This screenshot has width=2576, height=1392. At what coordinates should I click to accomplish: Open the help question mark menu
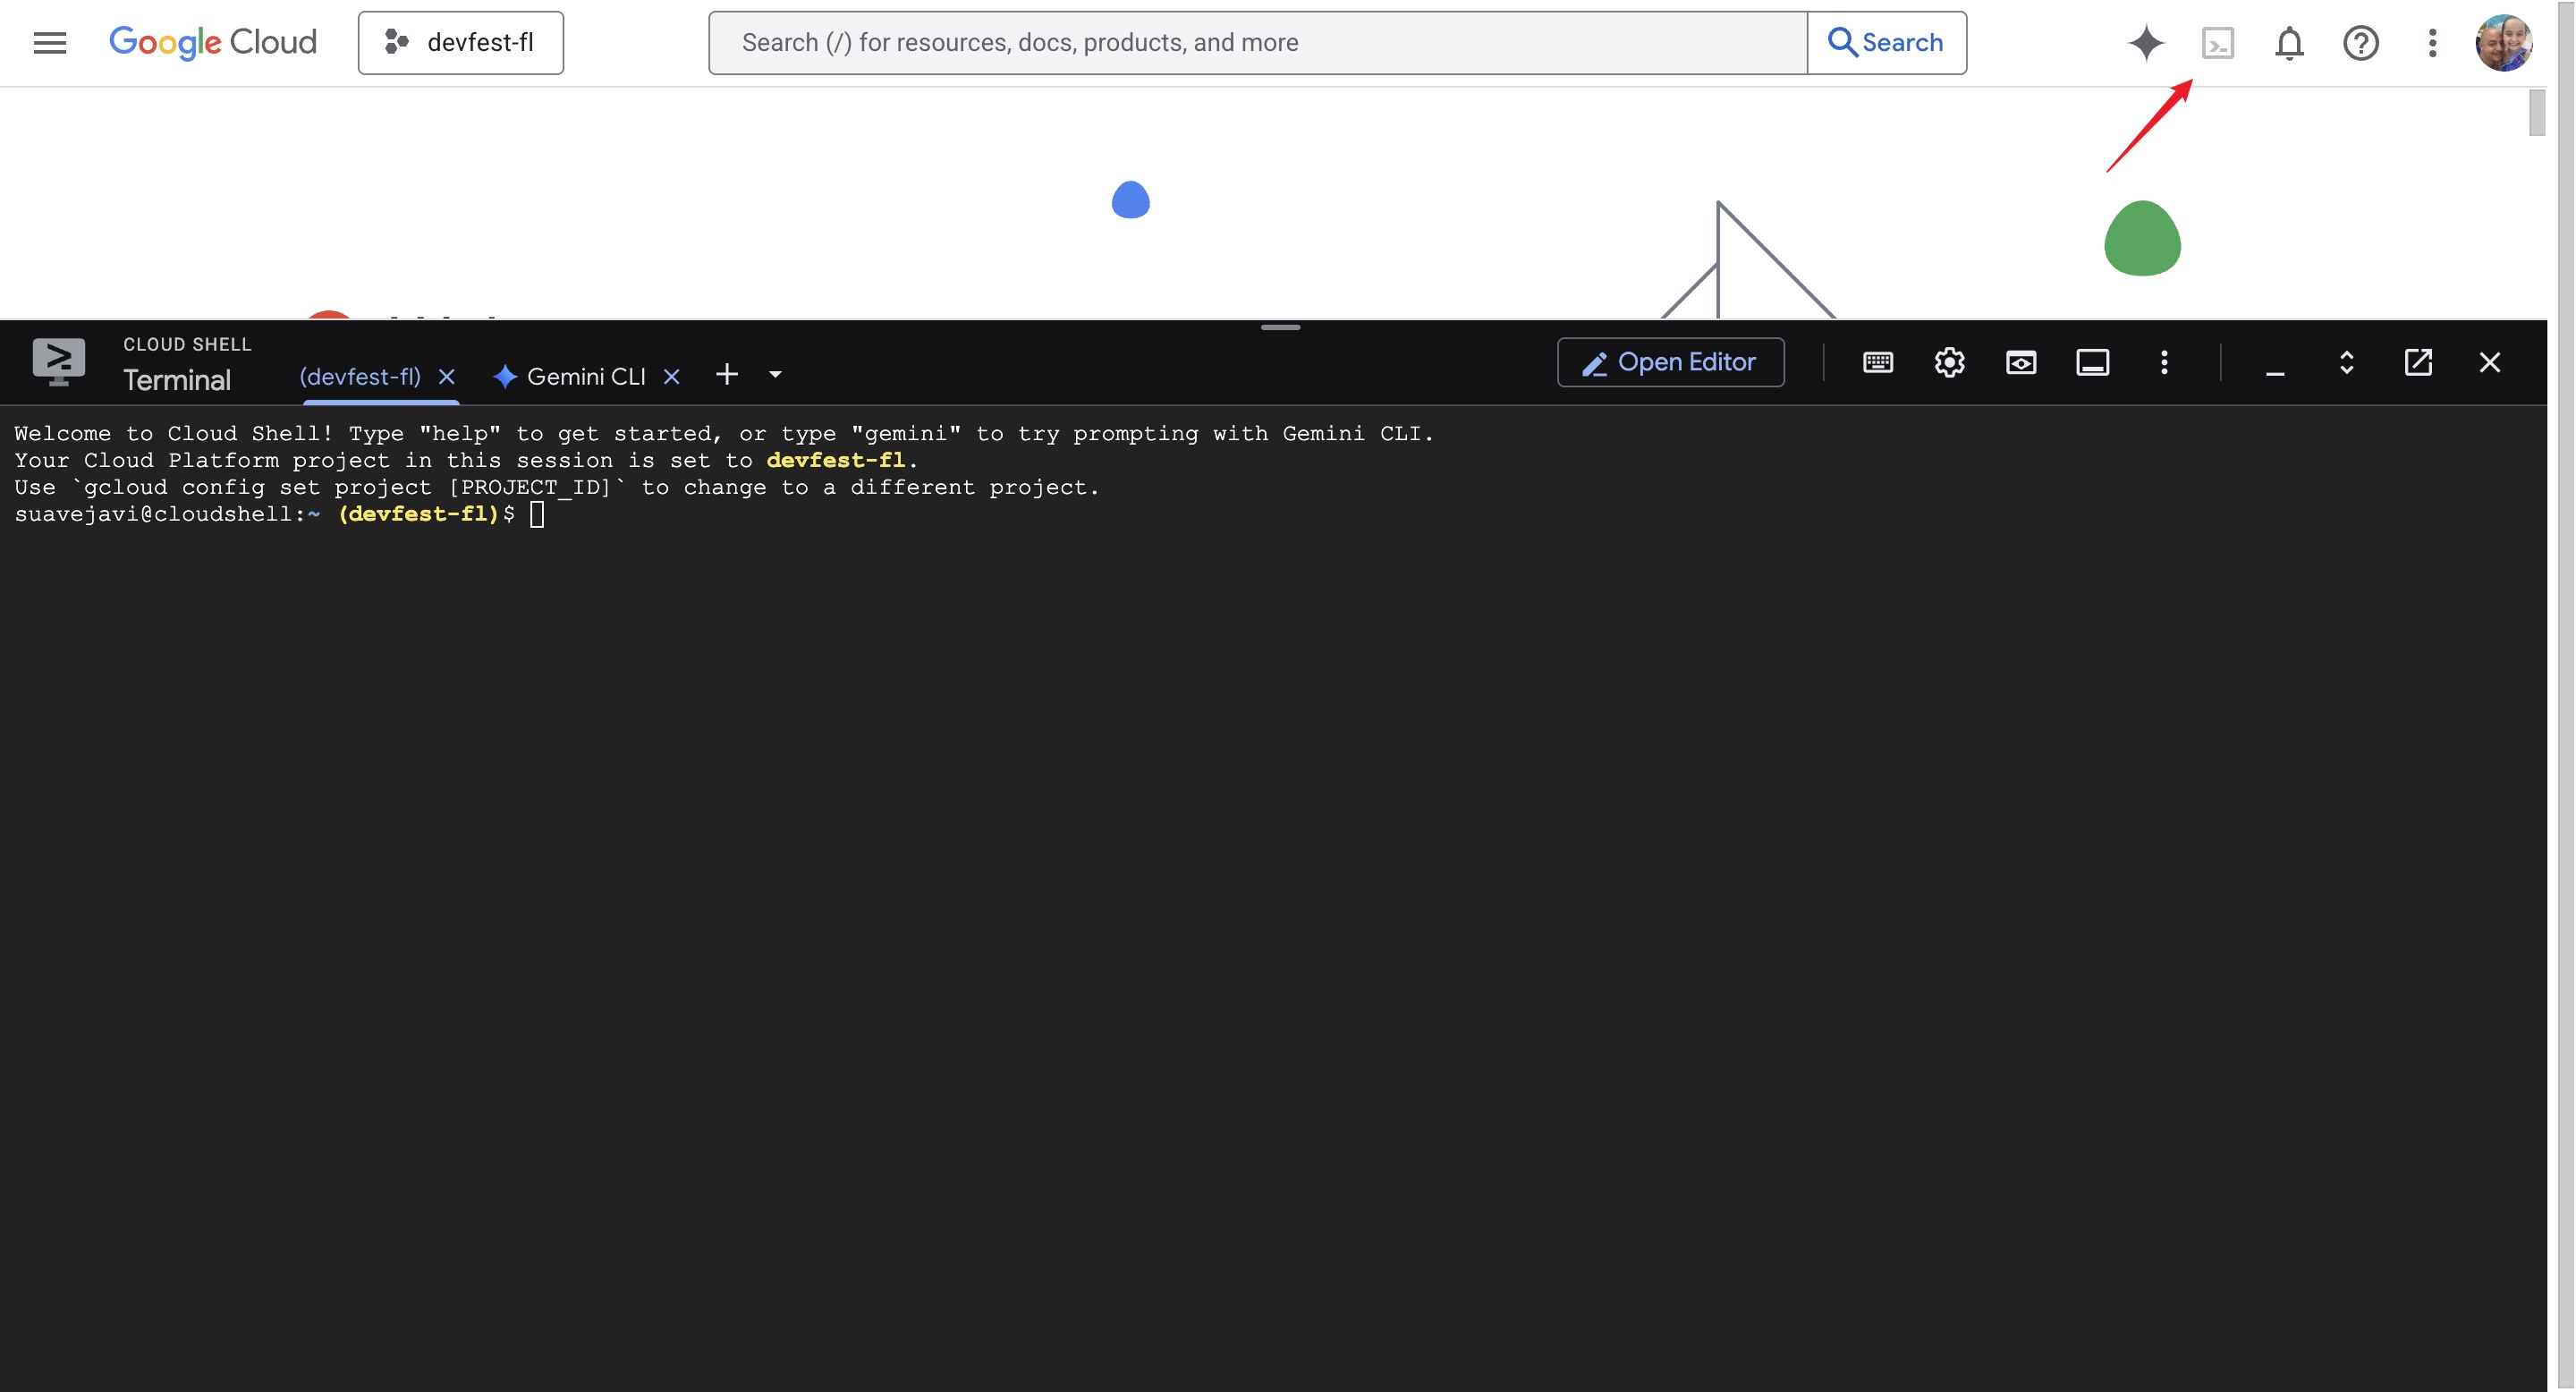[2360, 43]
